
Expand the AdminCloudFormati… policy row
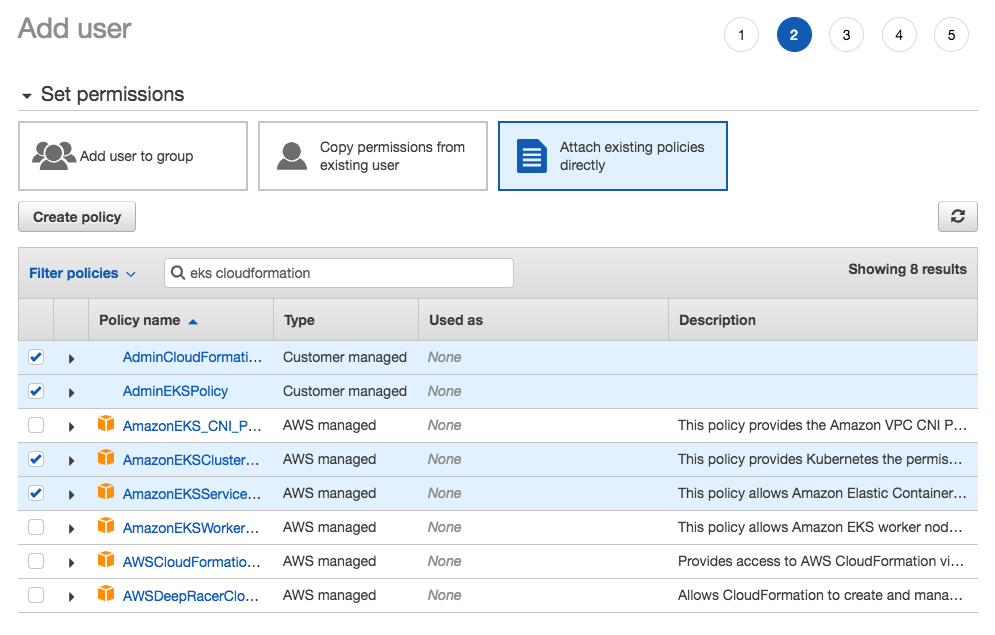click(71, 358)
